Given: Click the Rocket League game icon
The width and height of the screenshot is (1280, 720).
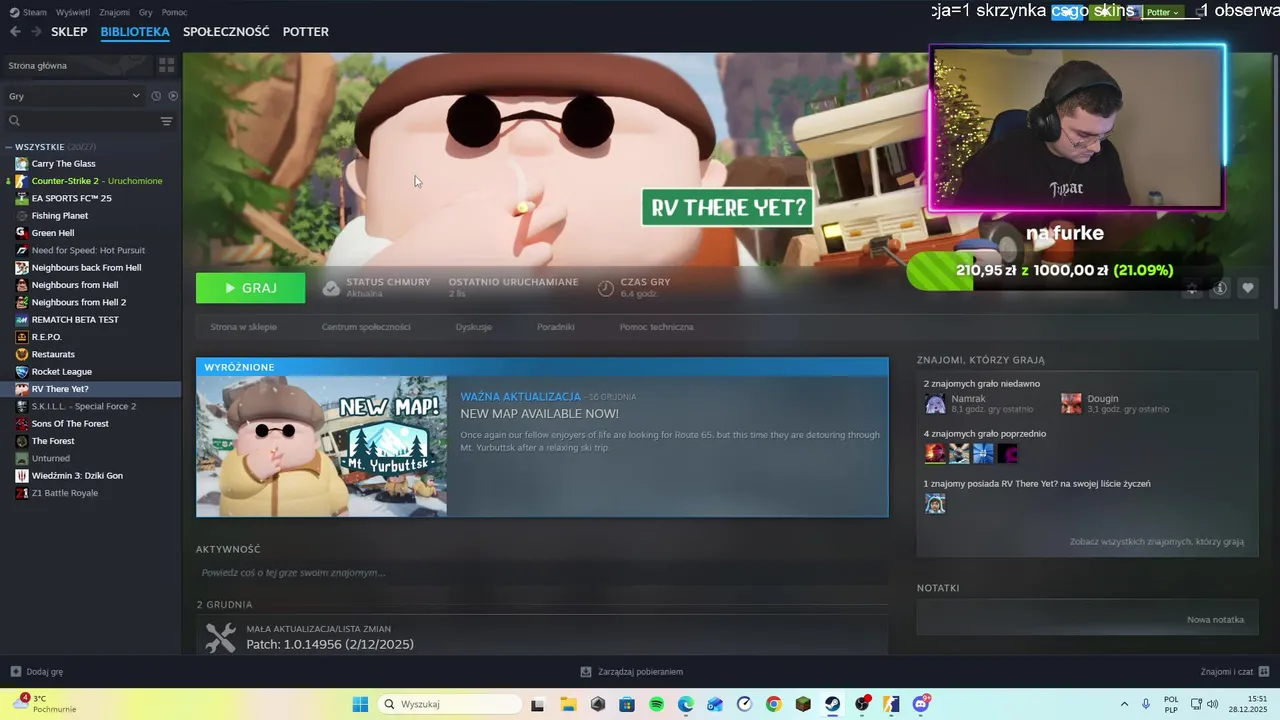Looking at the screenshot, I should (x=22, y=372).
